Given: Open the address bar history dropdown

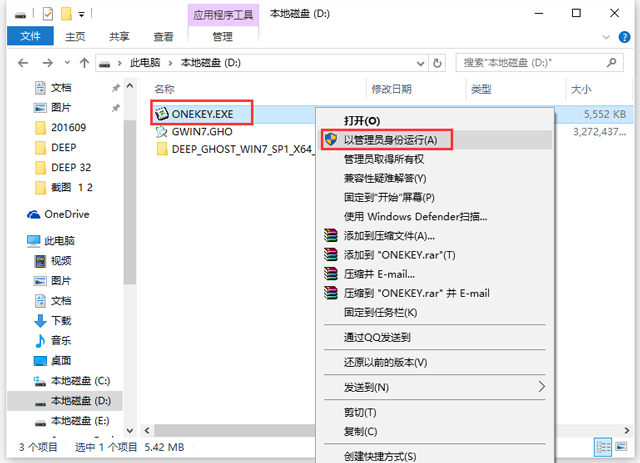Looking at the screenshot, I should point(420,63).
